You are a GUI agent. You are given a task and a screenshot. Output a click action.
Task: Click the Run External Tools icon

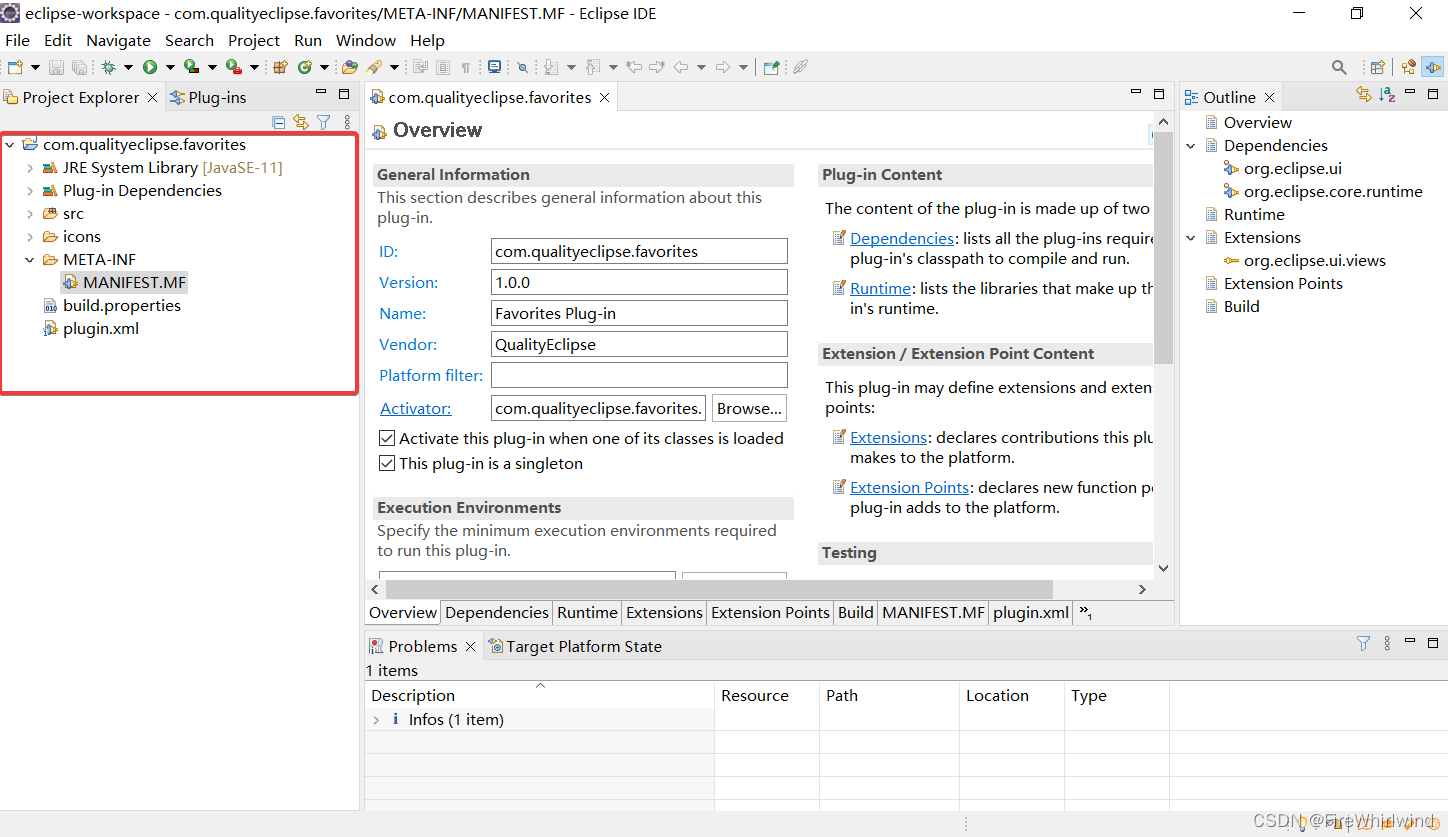click(x=233, y=67)
